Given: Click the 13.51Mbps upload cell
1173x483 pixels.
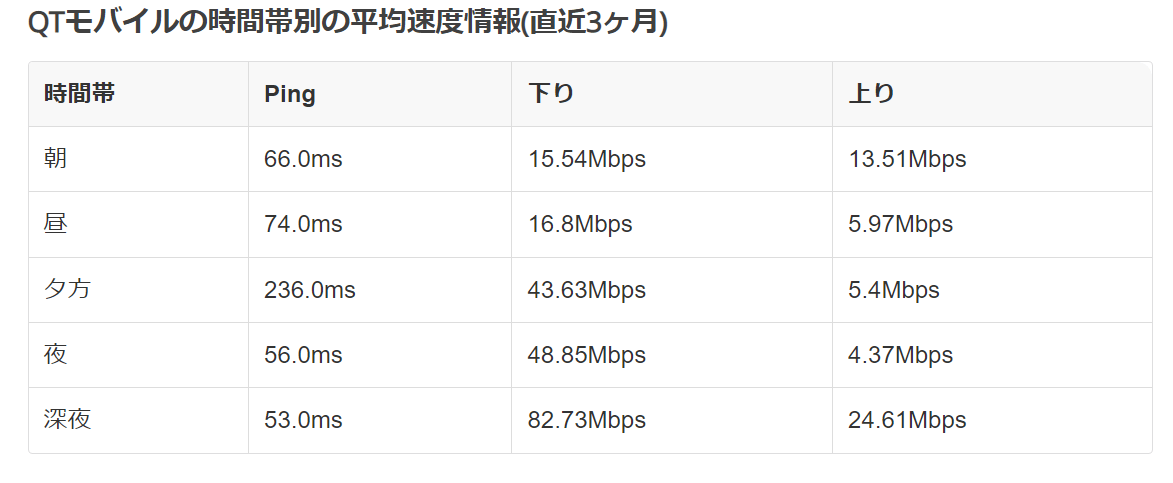Looking at the screenshot, I should [907, 159].
